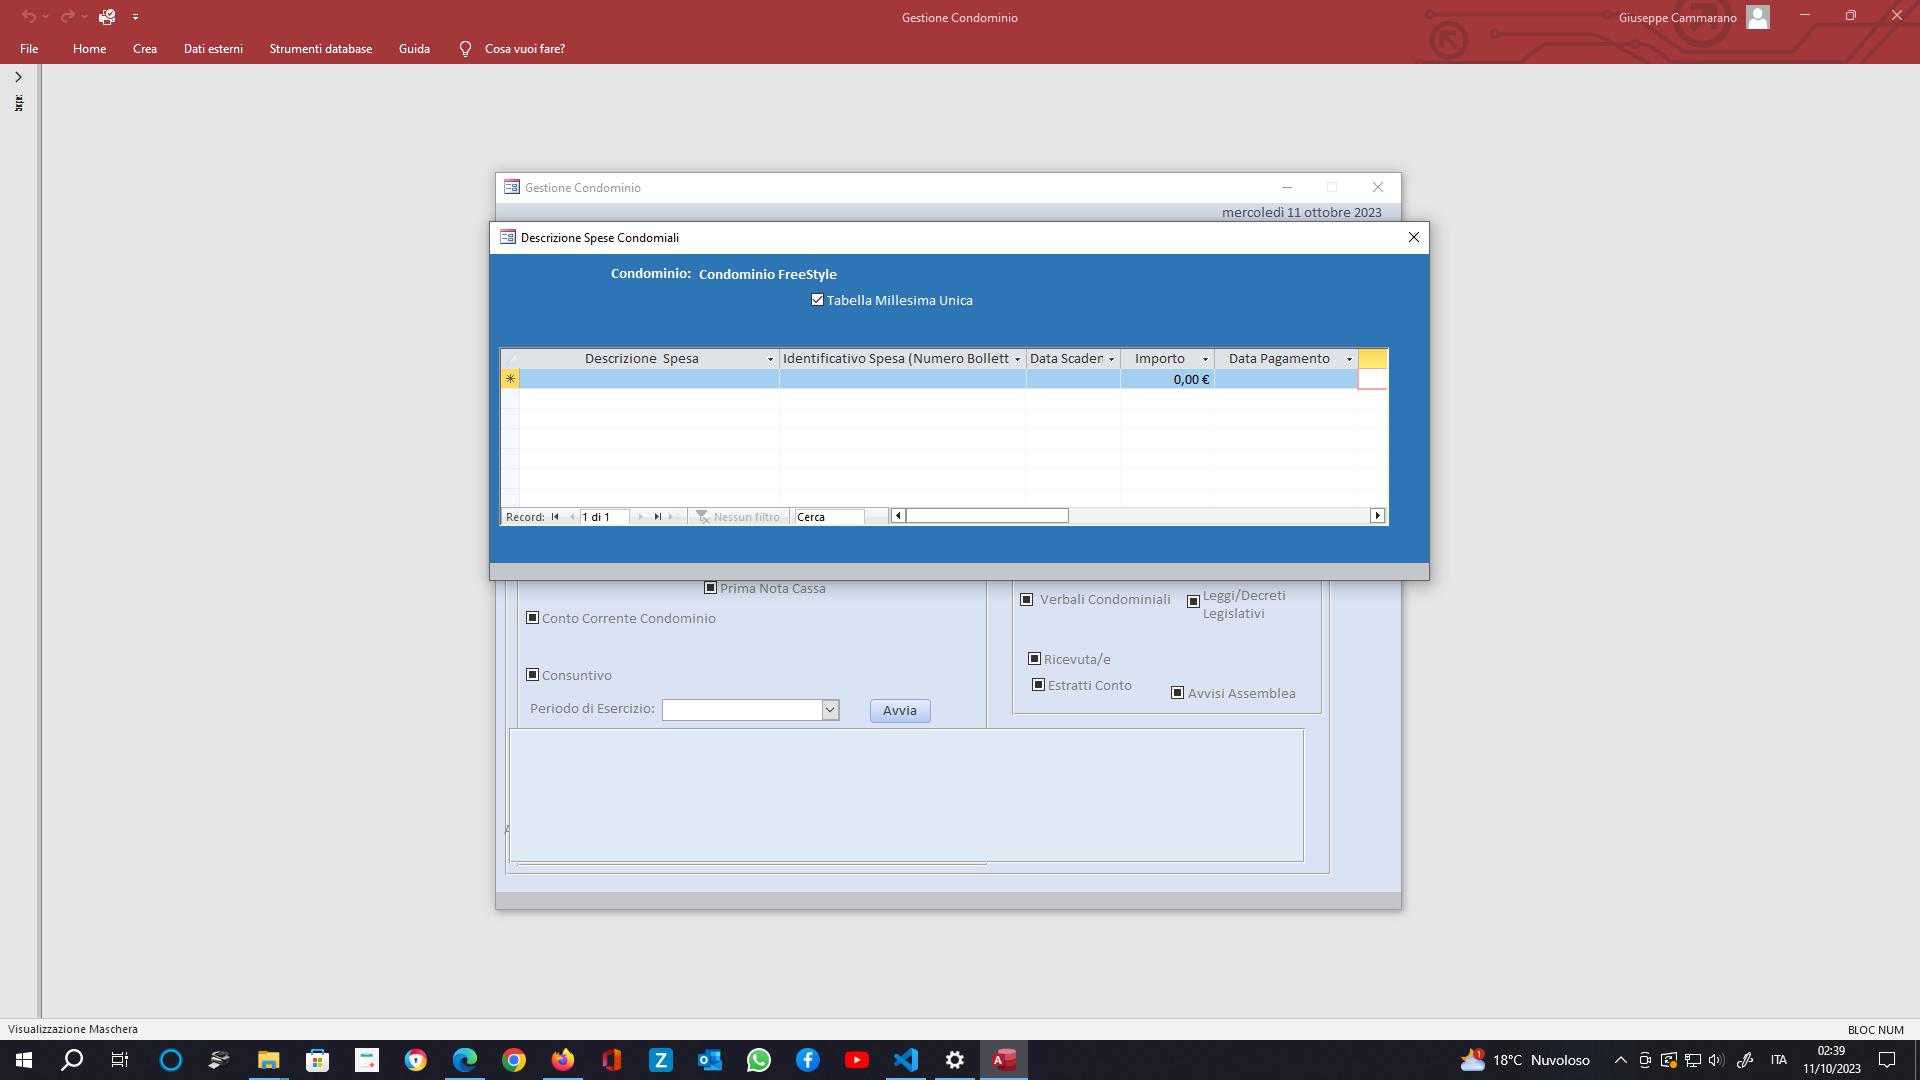This screenshot has height=1080, width=1920.
Task: Open Windows Start menu
Action: click(x=24, y=1060)
